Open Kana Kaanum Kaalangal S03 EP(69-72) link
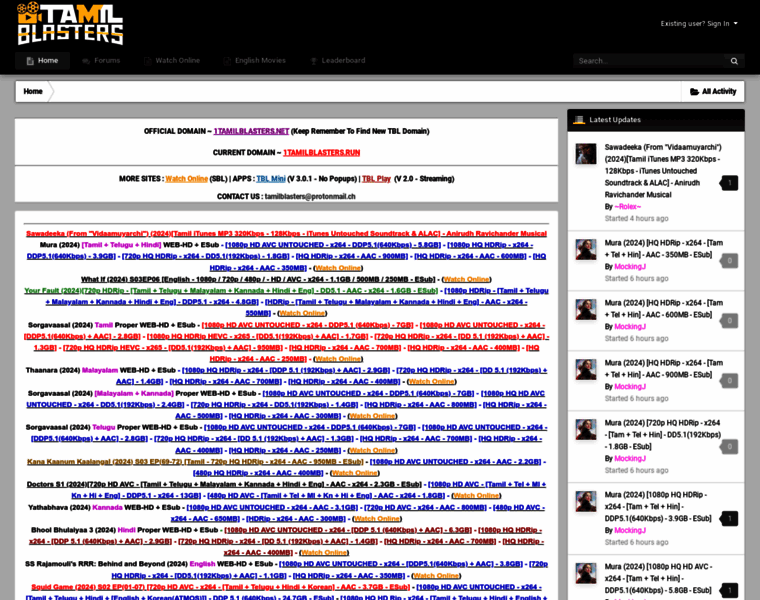Image resolution: width=760 pixels, height=600 pixels. (x=195, y=462)
